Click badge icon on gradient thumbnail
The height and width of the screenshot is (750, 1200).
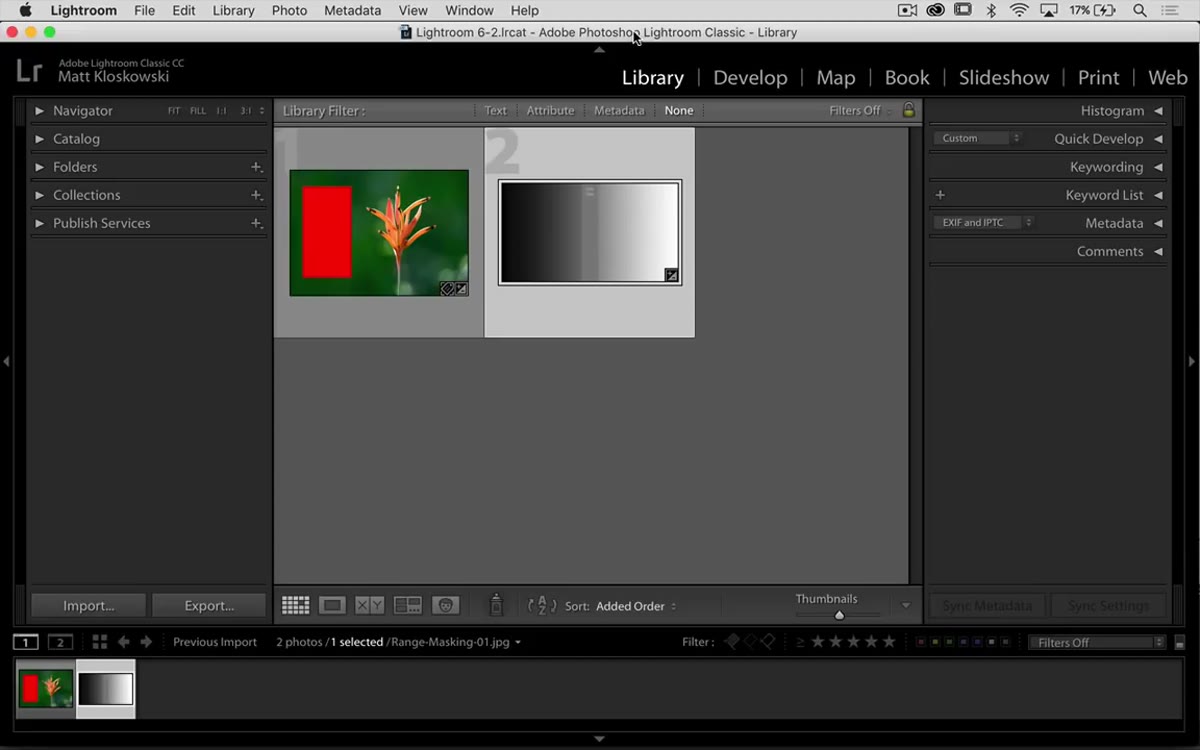click(671, 275)
